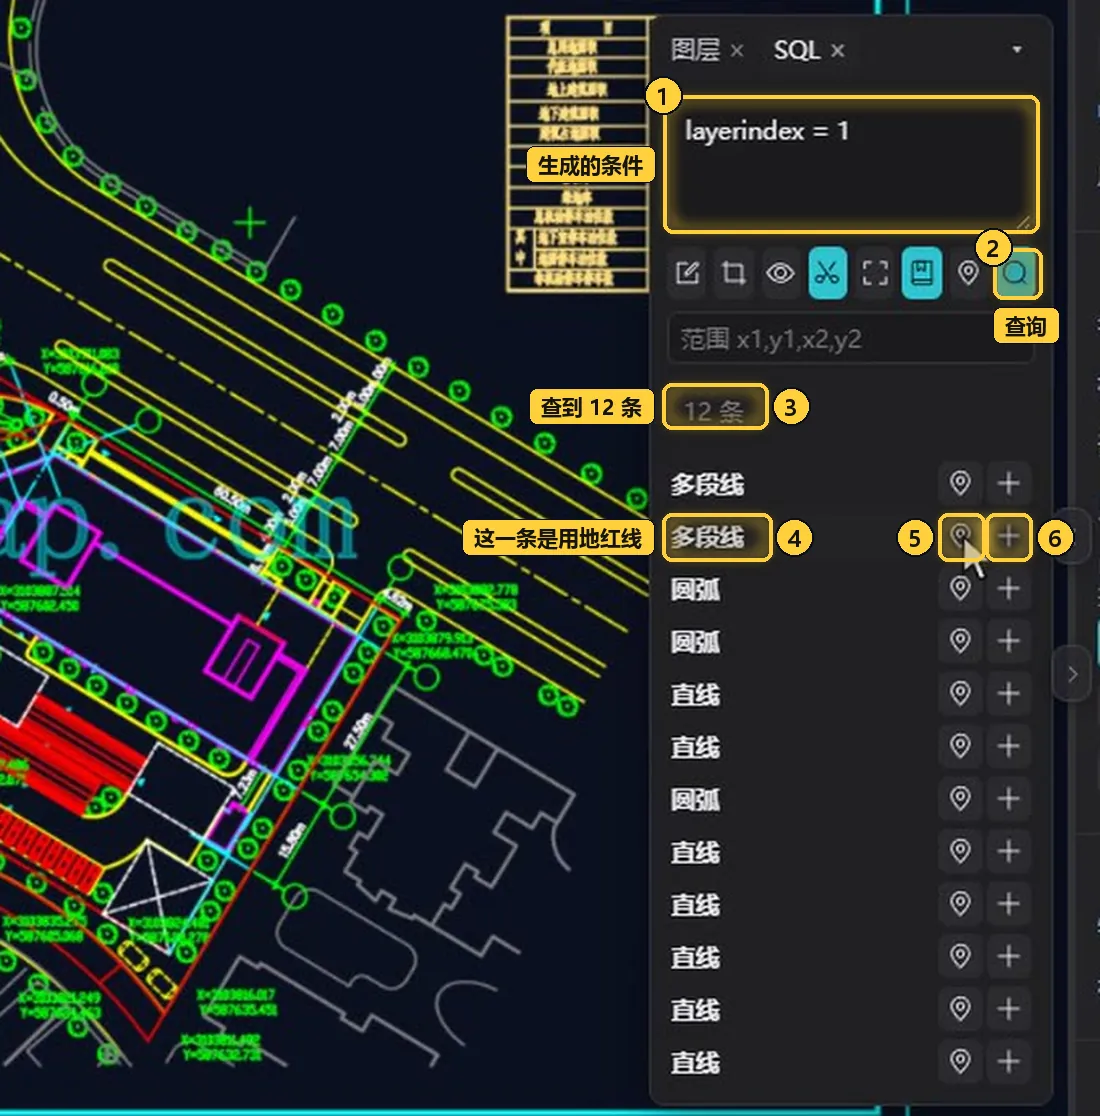Click the edit pencil icon in the SQL toolbar
1100x1116 pixels.
(687, 273)
